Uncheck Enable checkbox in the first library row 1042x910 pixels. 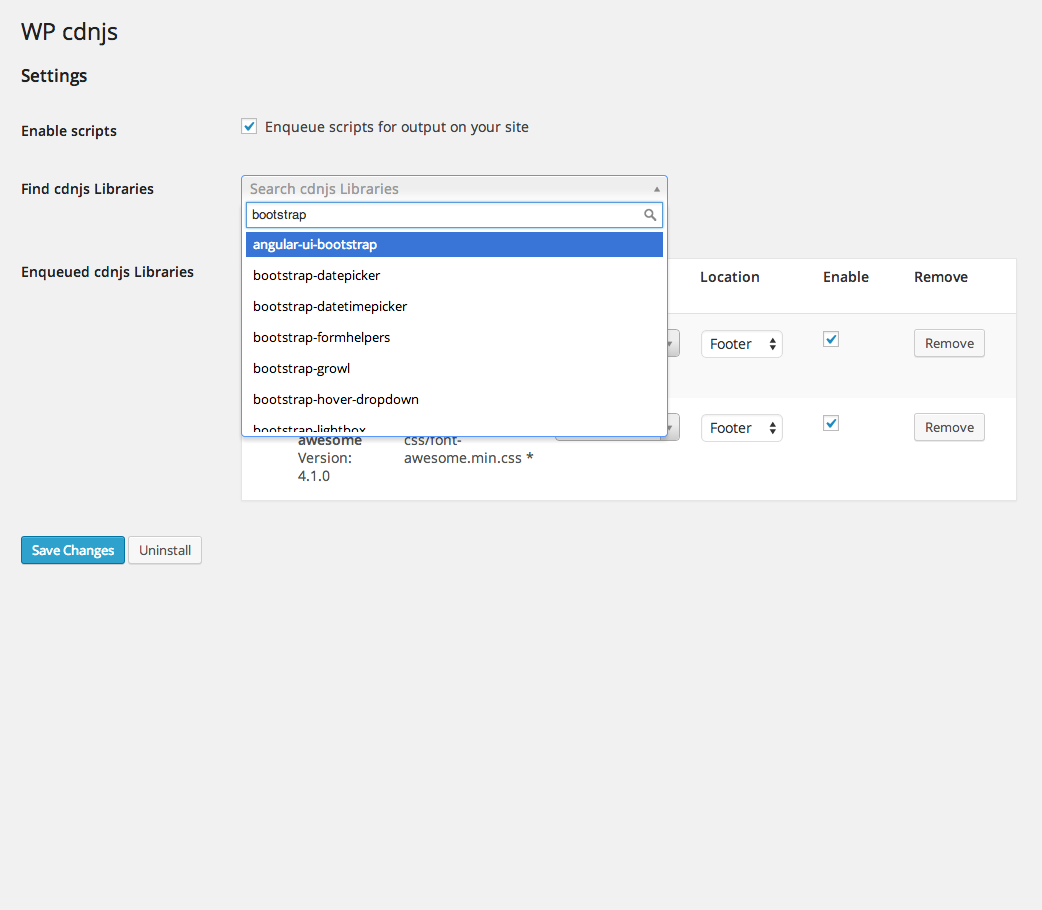(x=831, y=340)
